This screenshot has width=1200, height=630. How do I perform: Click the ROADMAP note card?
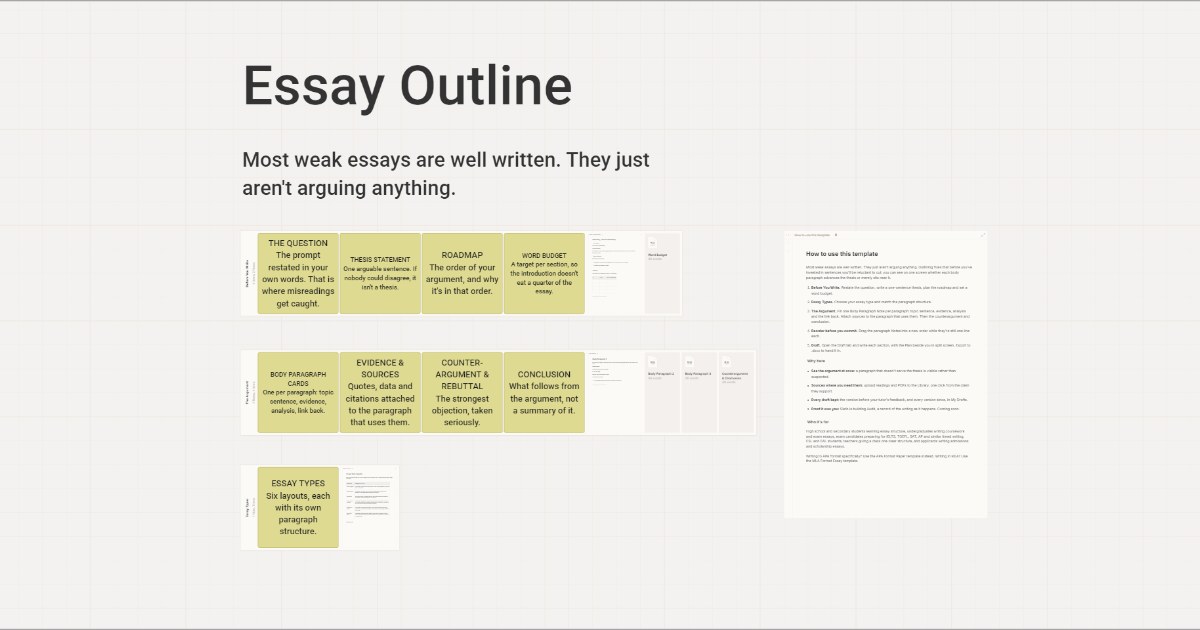[x=462, y=274]
